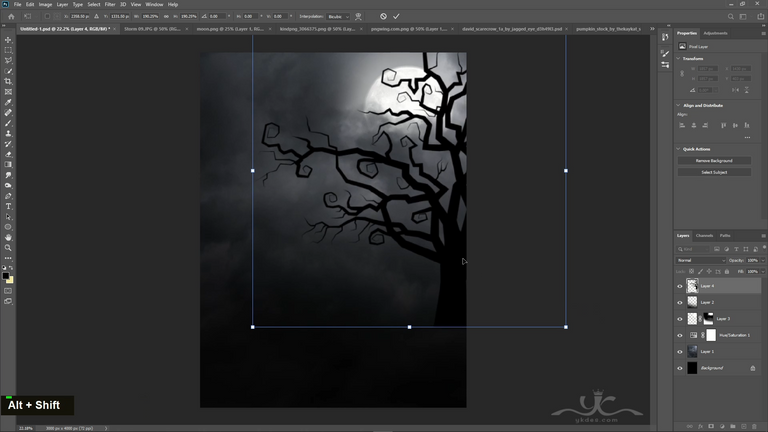
Task: Open the Fill dropdown arrow
Action: click(x=763, y=271)
